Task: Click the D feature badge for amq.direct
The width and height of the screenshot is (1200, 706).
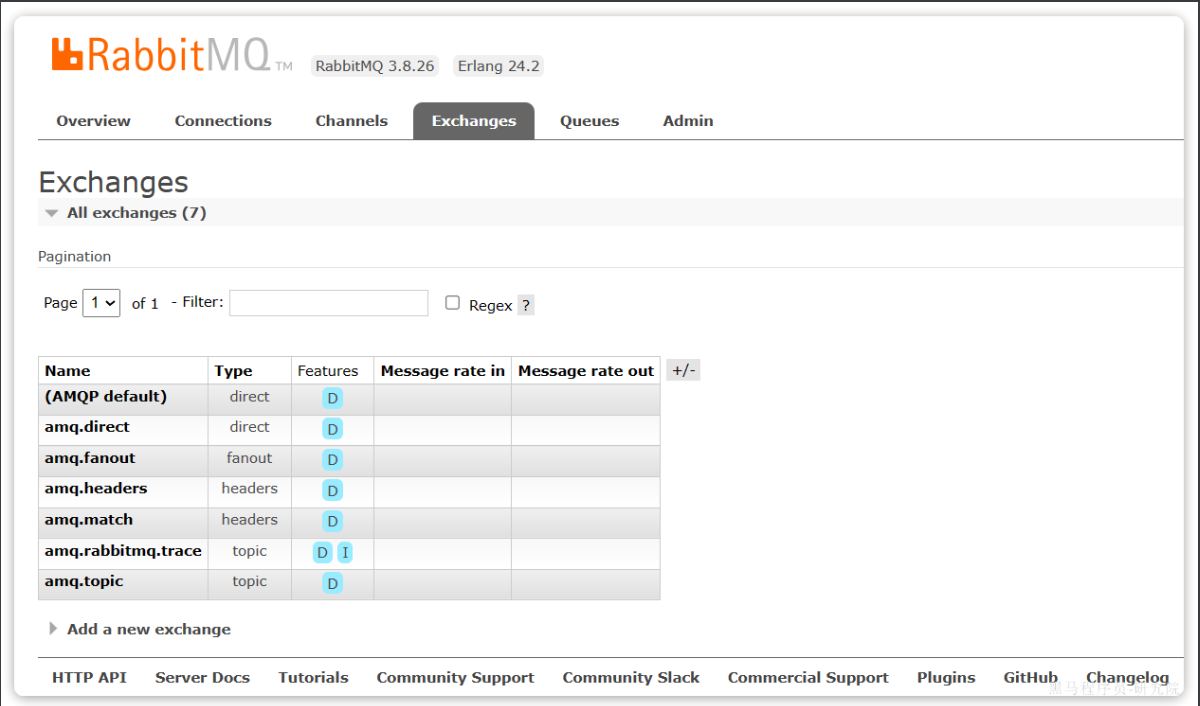Action: [x=333, y=429]
